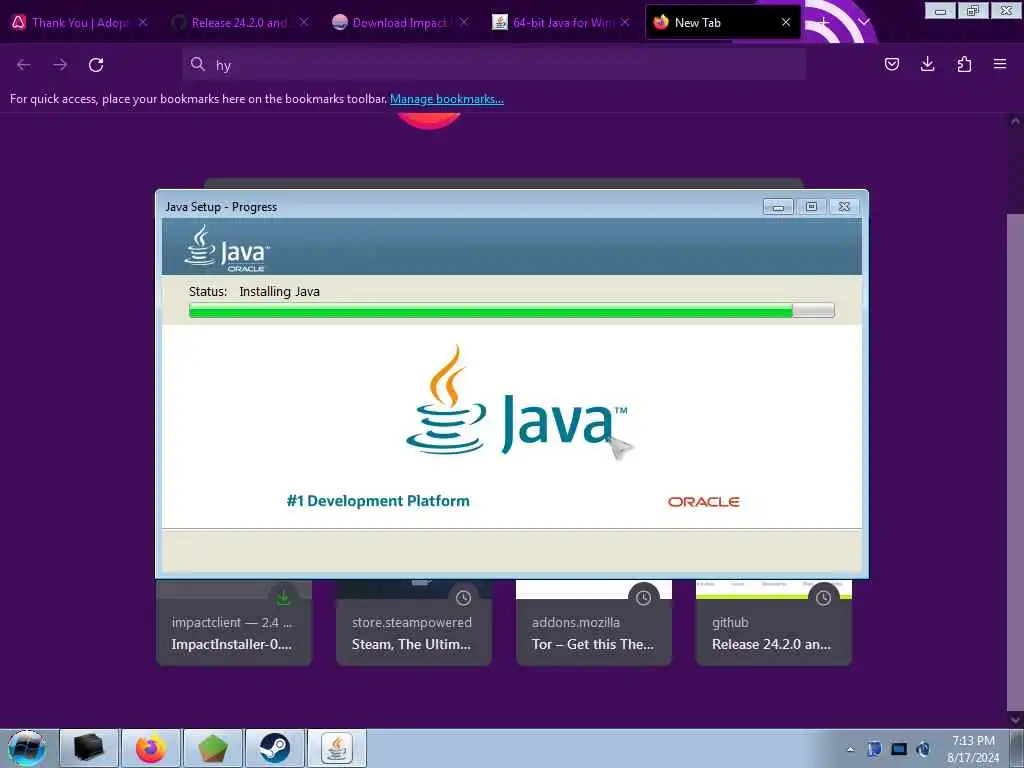Click the volume tray icon
Viewport: 1024px width, 768px height.
point(923,749)
